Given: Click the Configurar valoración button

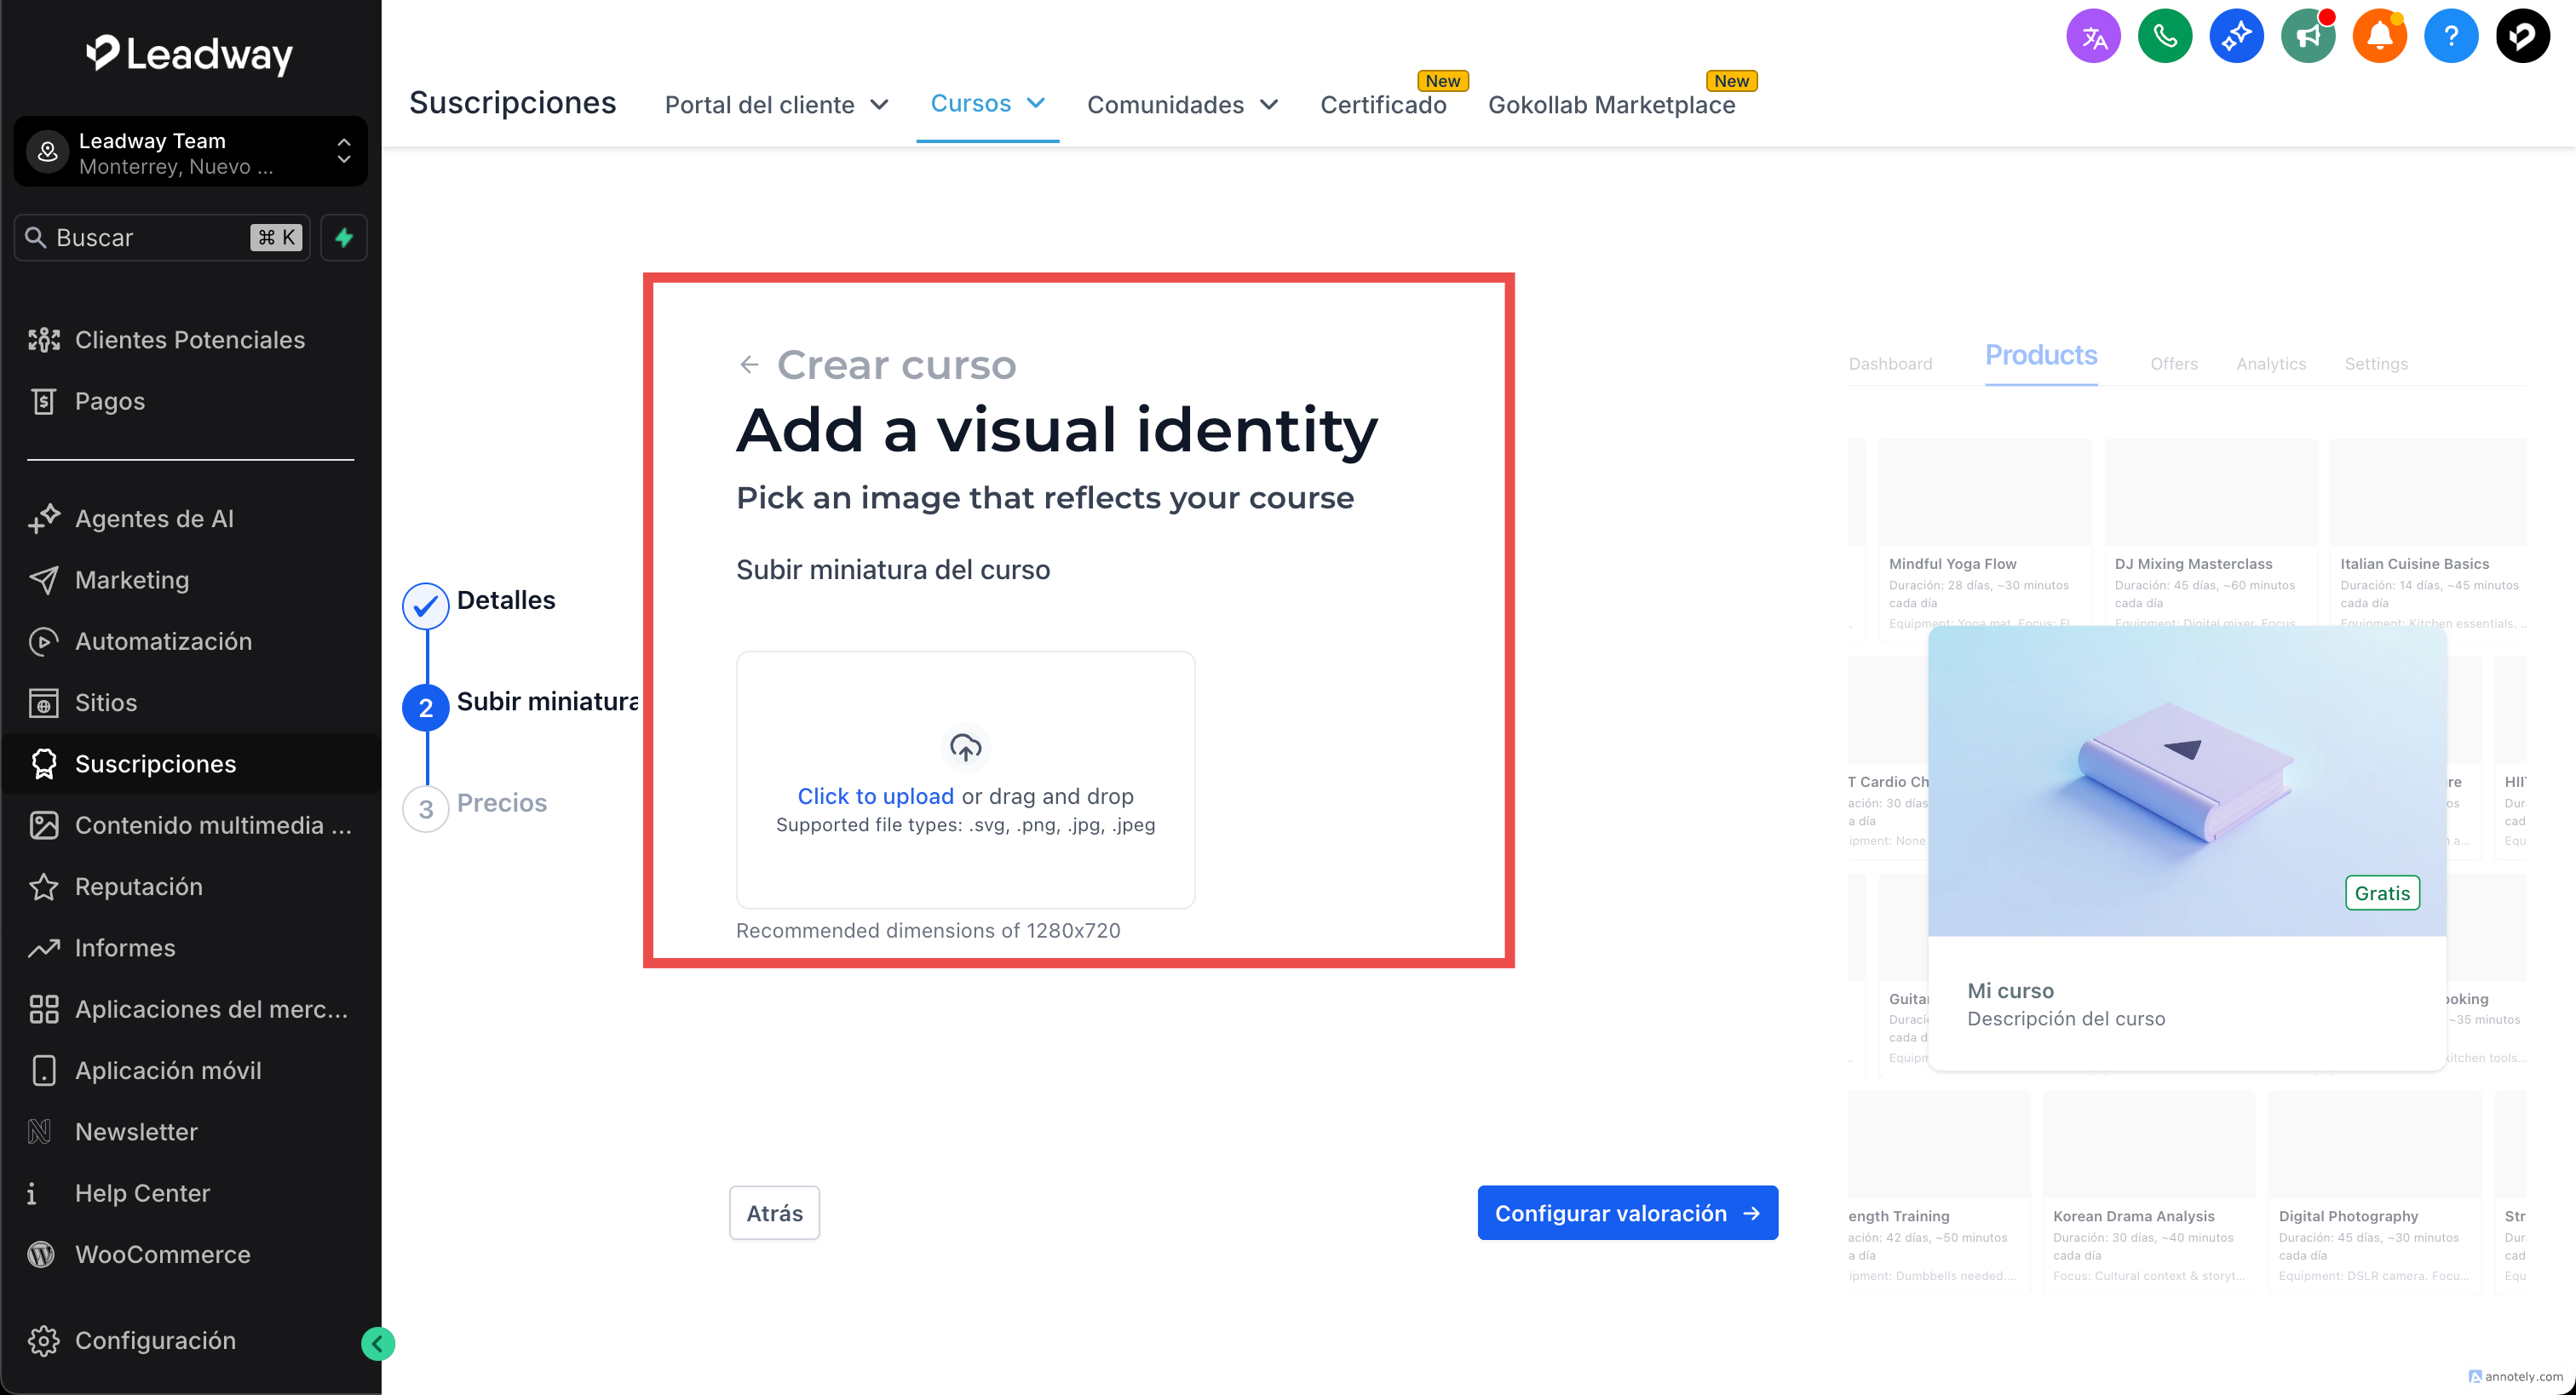Looking at the screenshot, I should [x=1627, y=1212].
